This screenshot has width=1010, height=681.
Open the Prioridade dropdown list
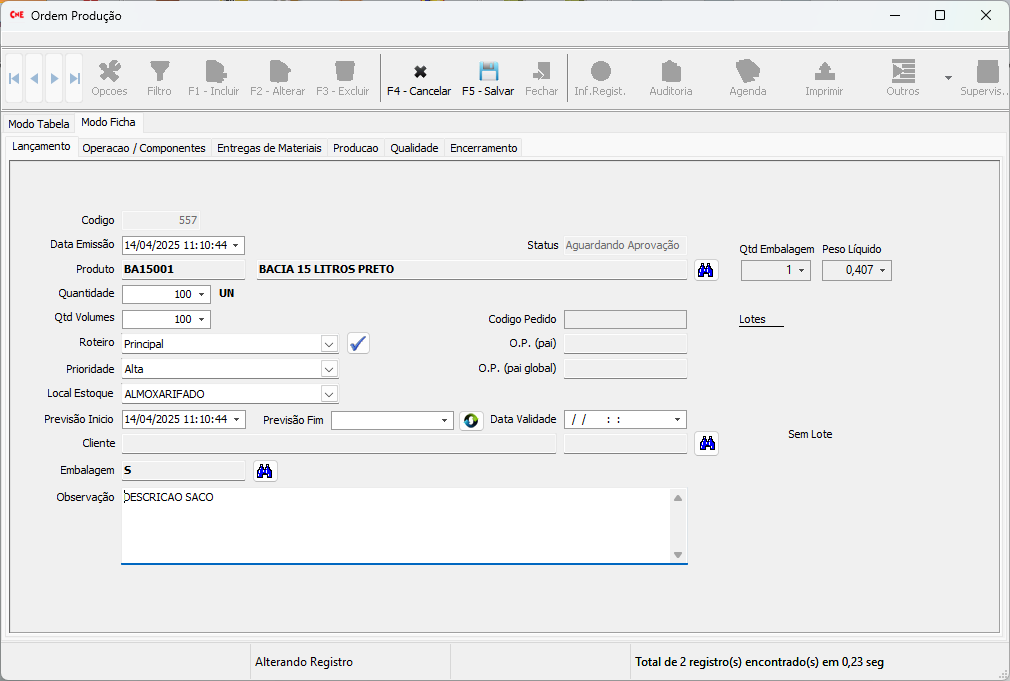[329, 369]
